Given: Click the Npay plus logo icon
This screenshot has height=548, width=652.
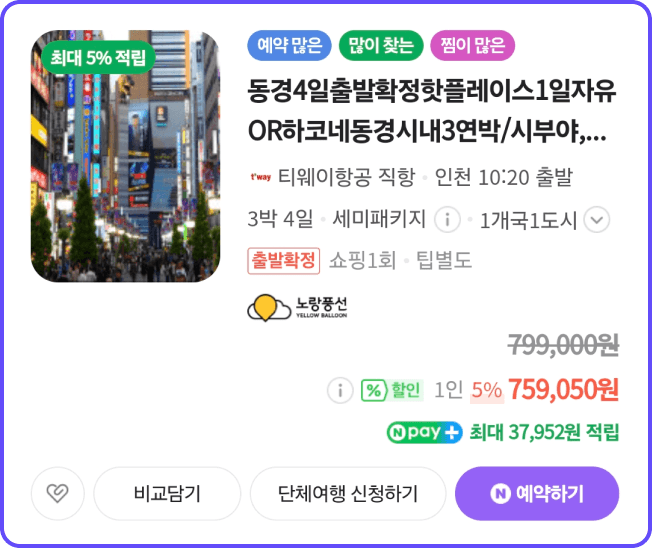Looking at the screenshot, I should 425,432.
